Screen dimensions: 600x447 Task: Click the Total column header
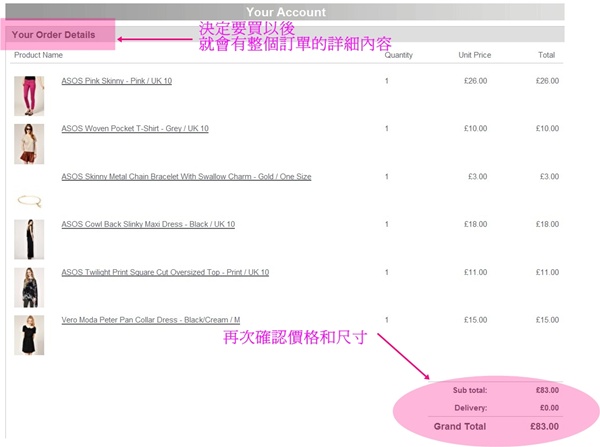(x=546, y=55)
